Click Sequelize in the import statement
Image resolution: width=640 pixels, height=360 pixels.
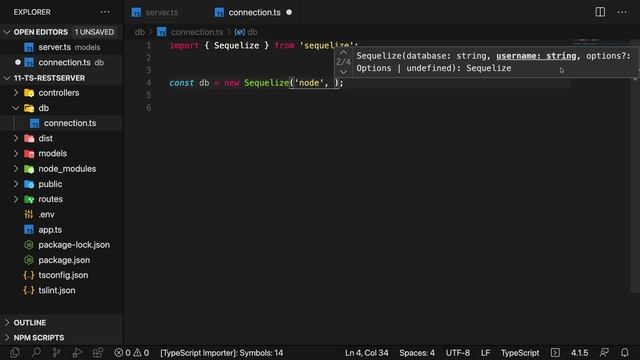point(236,45)
